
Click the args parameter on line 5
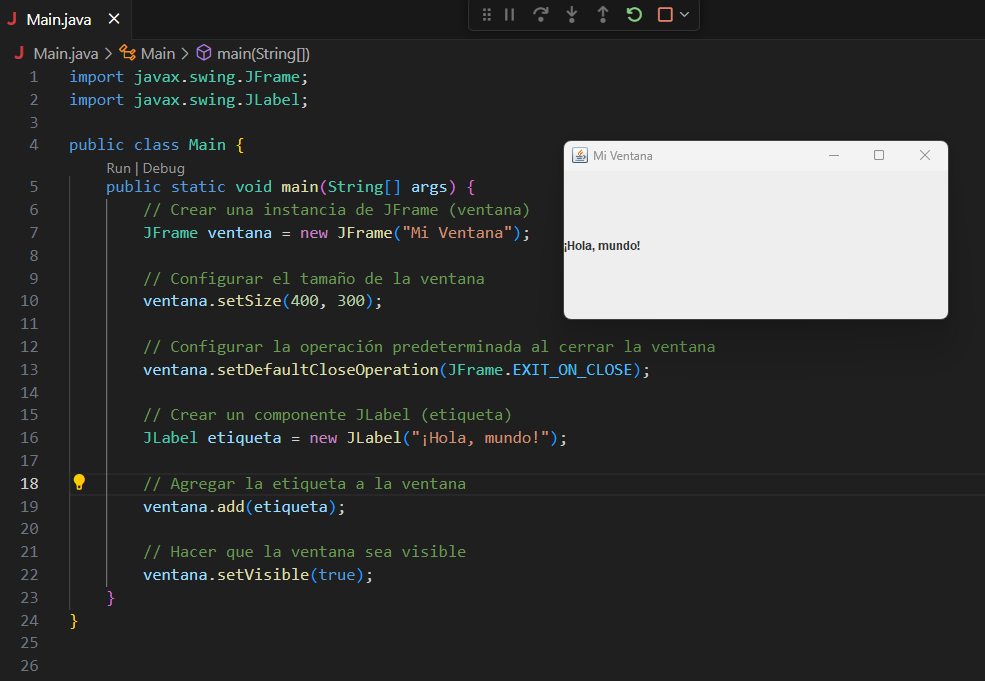coord(429,187)
